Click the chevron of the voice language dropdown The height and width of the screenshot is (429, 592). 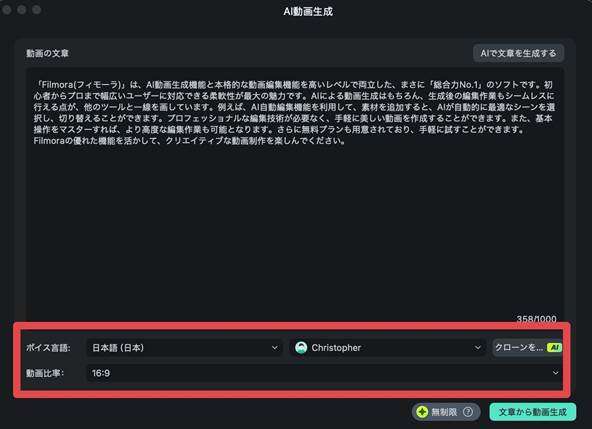coord(275,347)
